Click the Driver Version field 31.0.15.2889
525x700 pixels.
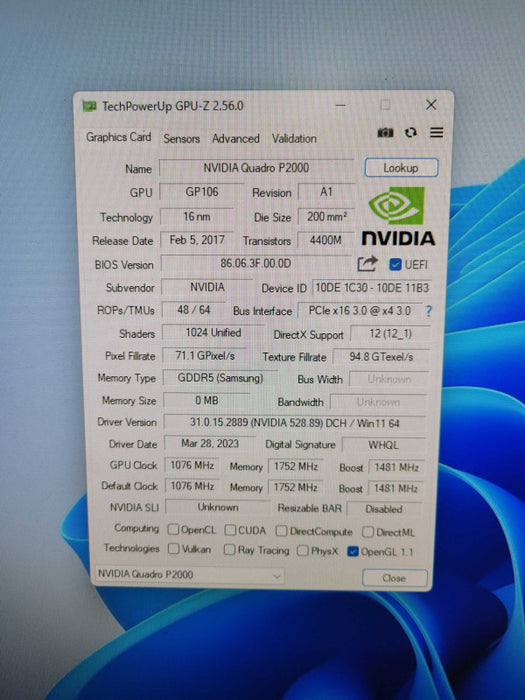(x=295, y=423)
